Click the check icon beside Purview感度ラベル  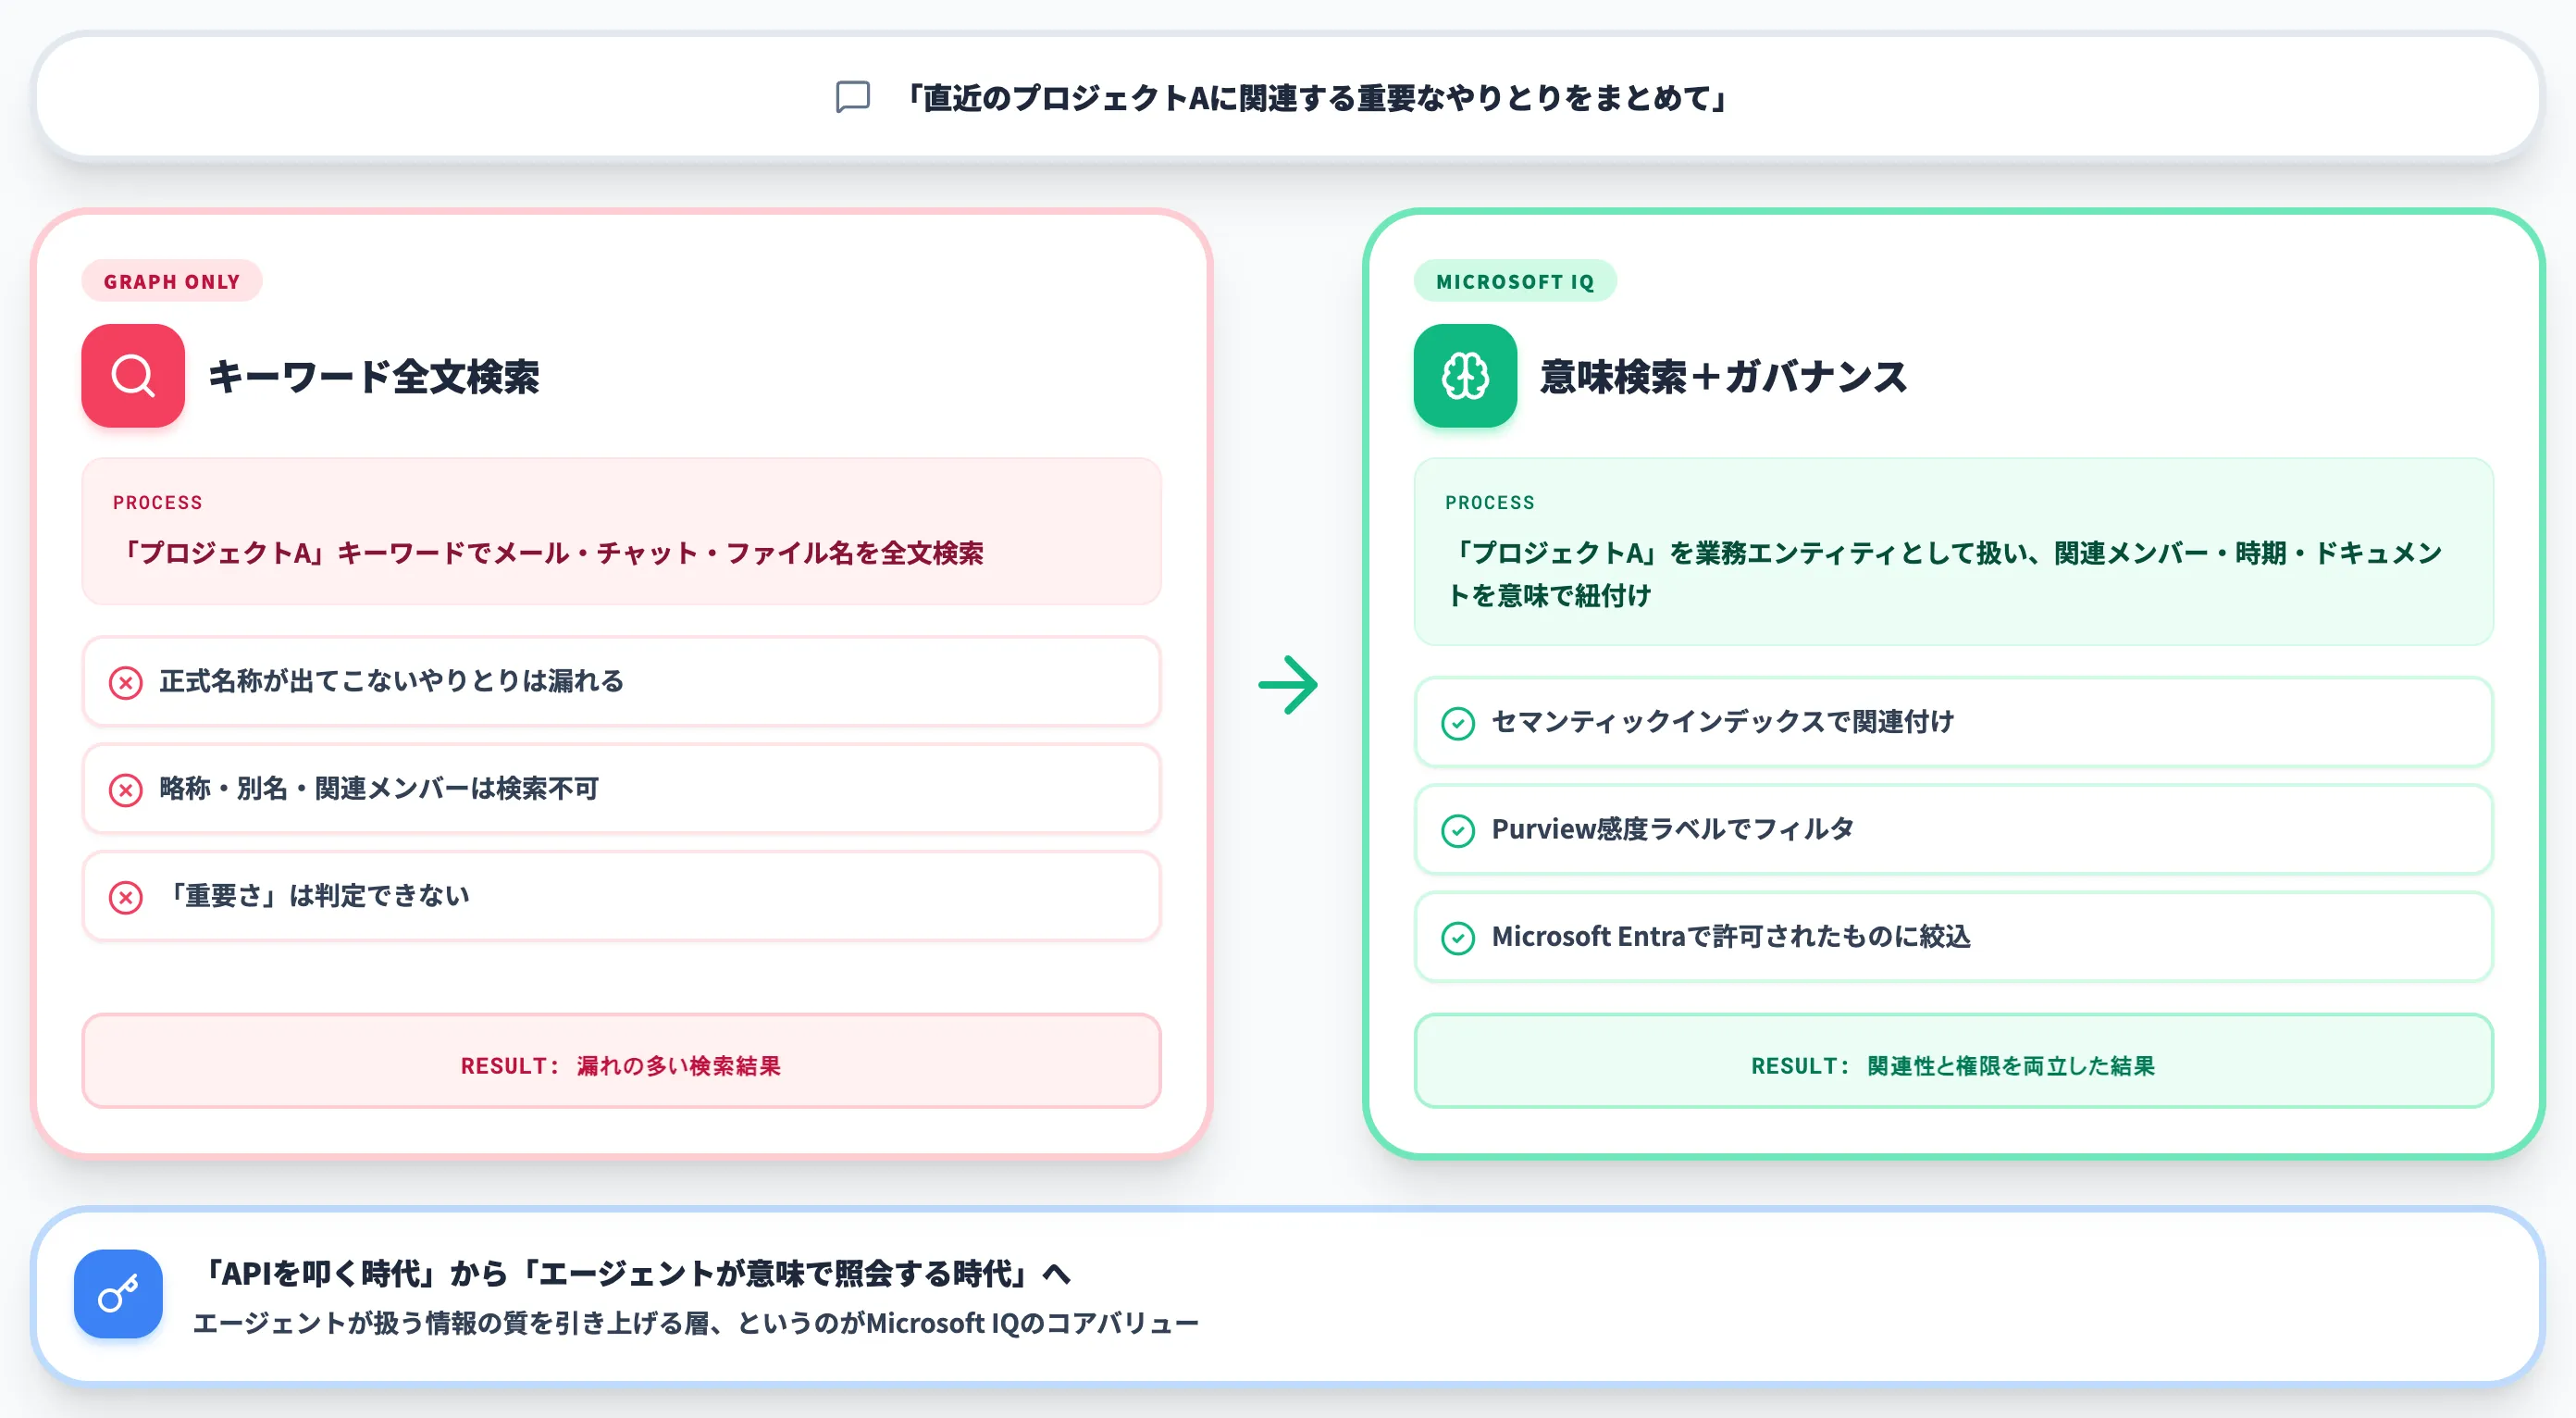[x=1458, y=830]
